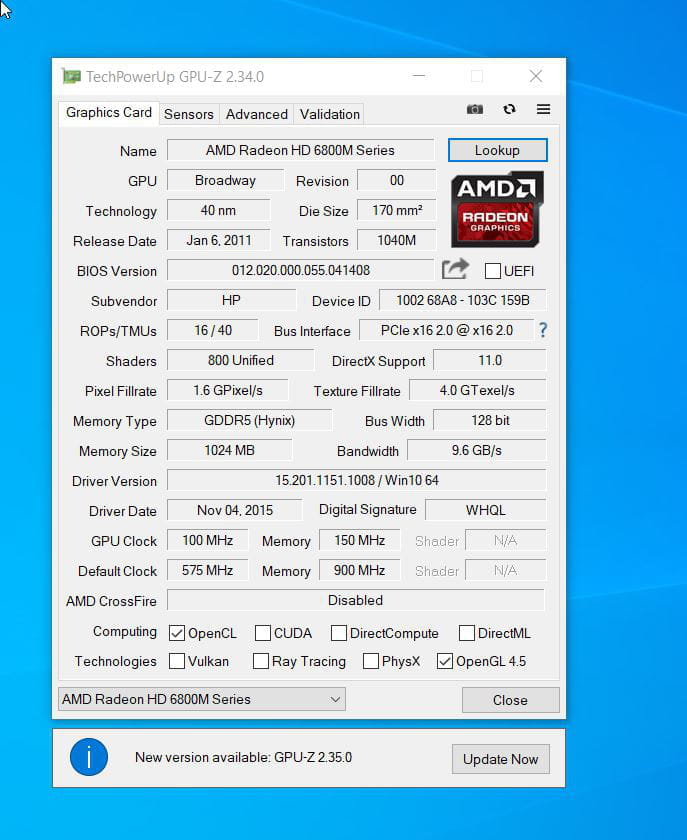Click the Pixel Fillrate field 1.6 GPixel/s
Viewport: 687px width, 840px height.
(228, 390)
